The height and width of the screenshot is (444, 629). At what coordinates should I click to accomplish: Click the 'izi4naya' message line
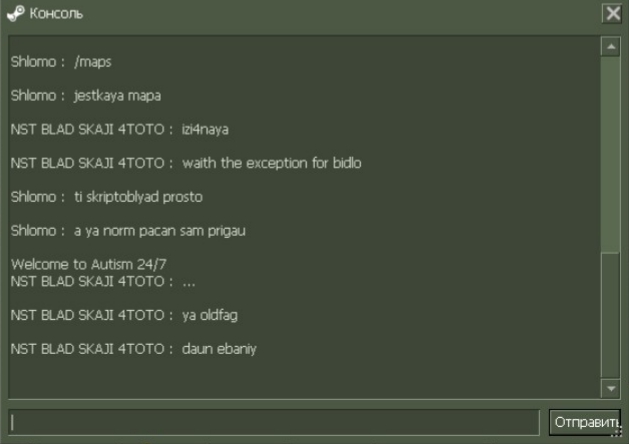[120, 130]
